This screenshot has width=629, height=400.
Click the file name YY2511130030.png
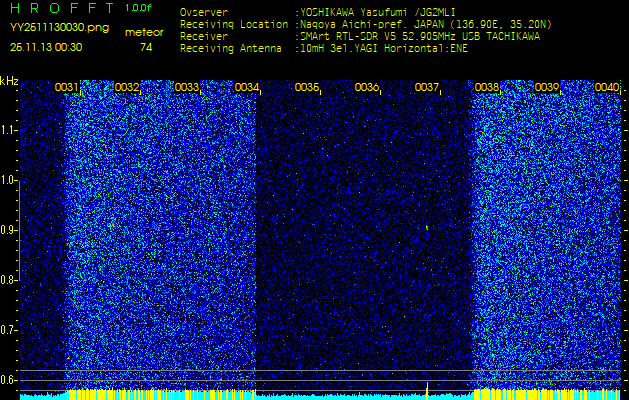tap(59, 28)
